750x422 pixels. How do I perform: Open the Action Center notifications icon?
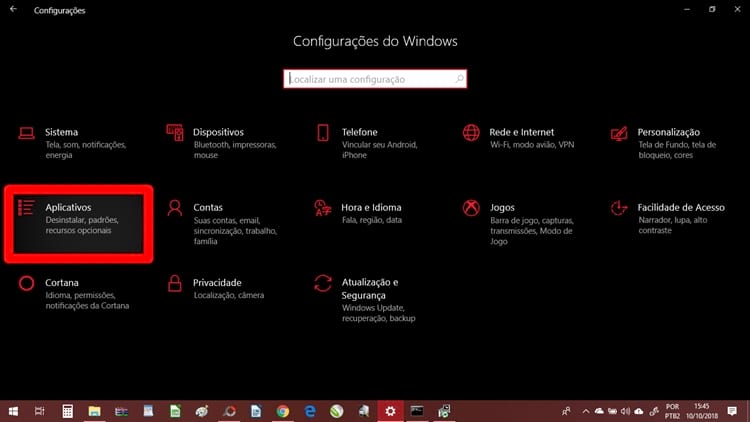click(x=734, y=411)
